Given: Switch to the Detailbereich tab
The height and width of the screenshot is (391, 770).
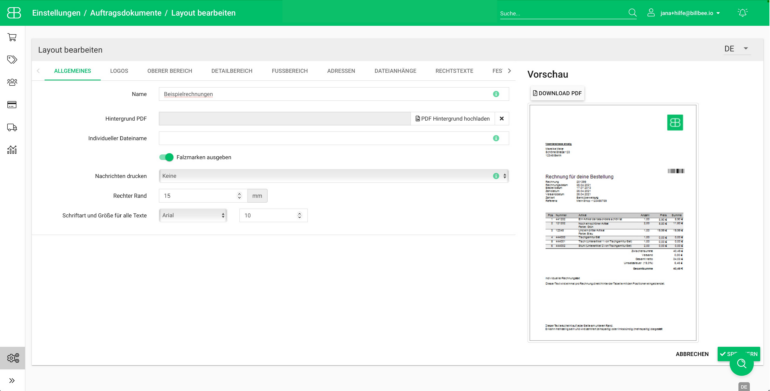Looking at the screenshot, I should (x=232, y=71).
